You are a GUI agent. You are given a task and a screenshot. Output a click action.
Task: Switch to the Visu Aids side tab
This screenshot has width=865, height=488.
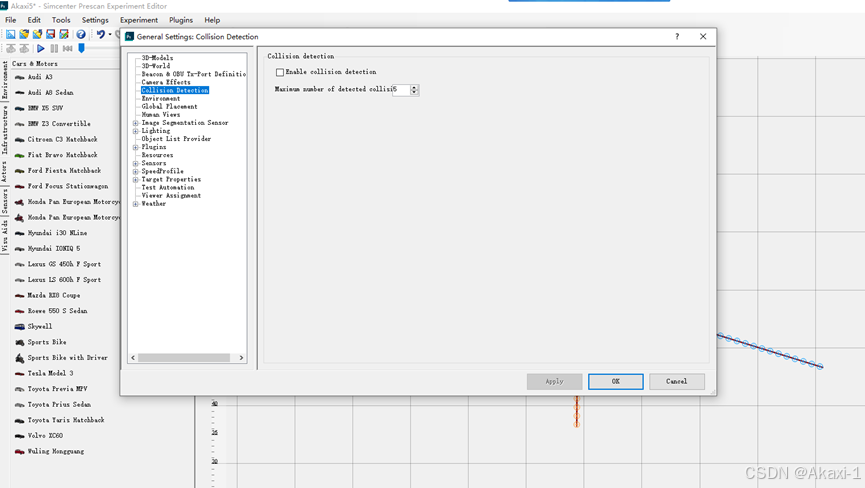tap(4, 236)
